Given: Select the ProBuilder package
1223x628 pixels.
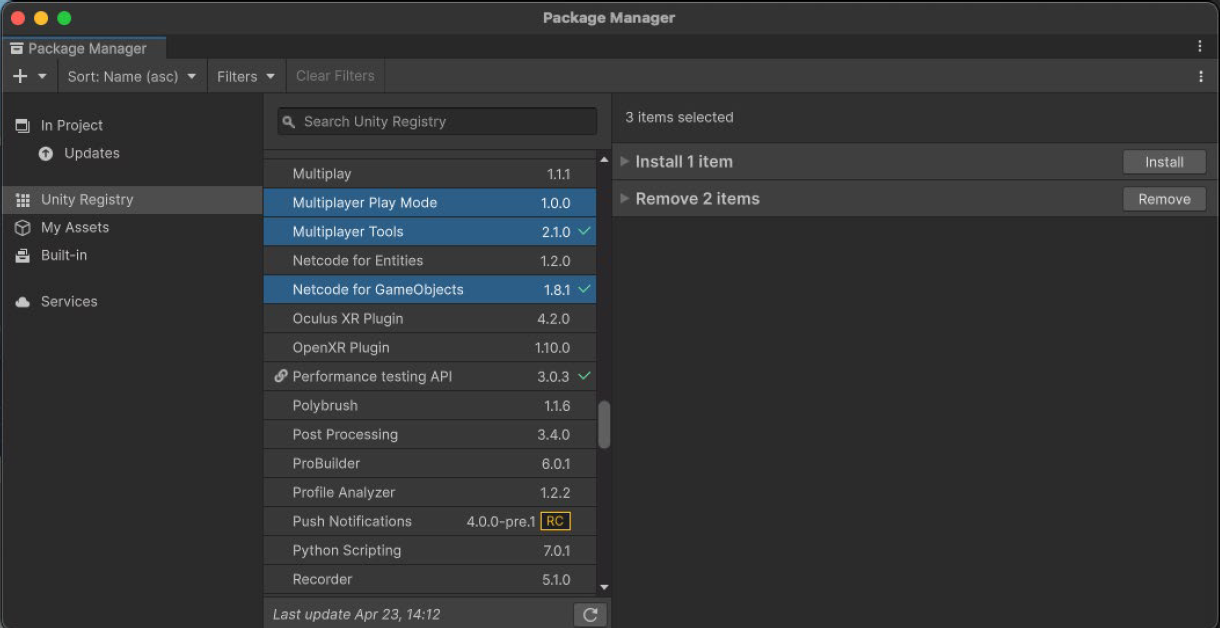Looking at the screenshot, I should 430,464.
